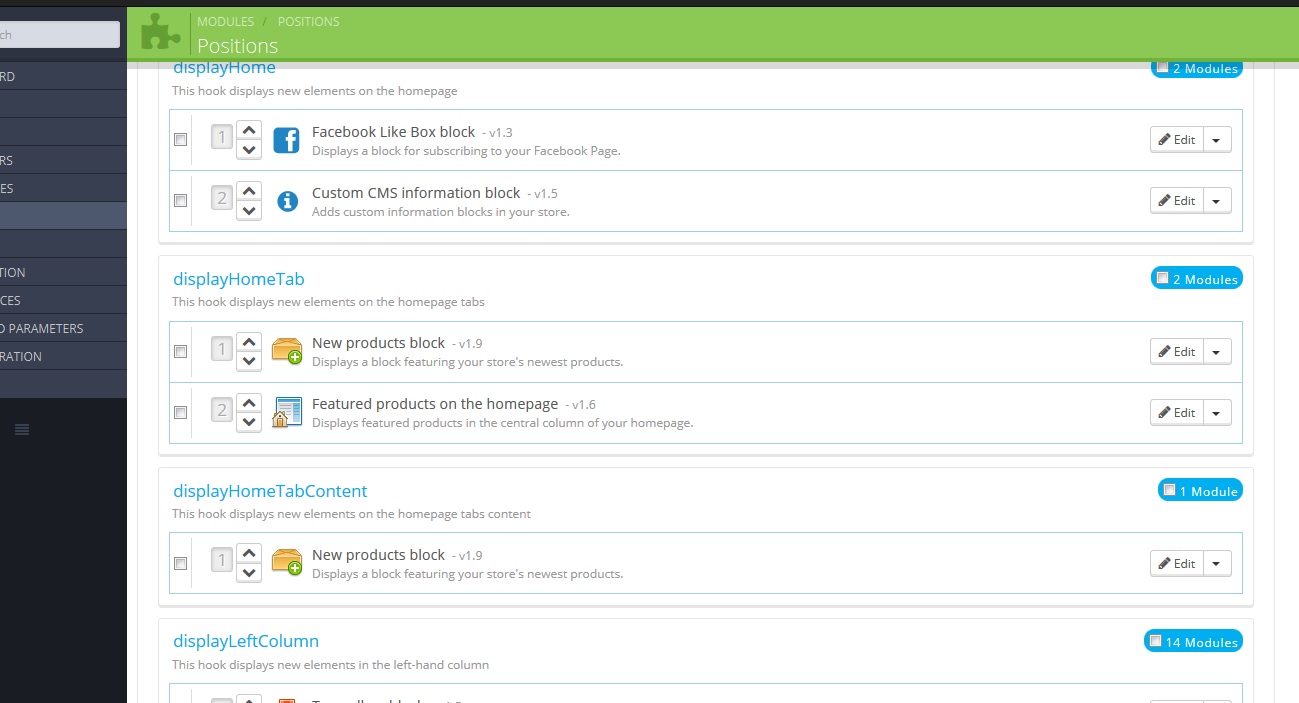Click the Custom CMS information block icon
The width and height of the screenshot is (1299, 703).
(x=287, y=201)
